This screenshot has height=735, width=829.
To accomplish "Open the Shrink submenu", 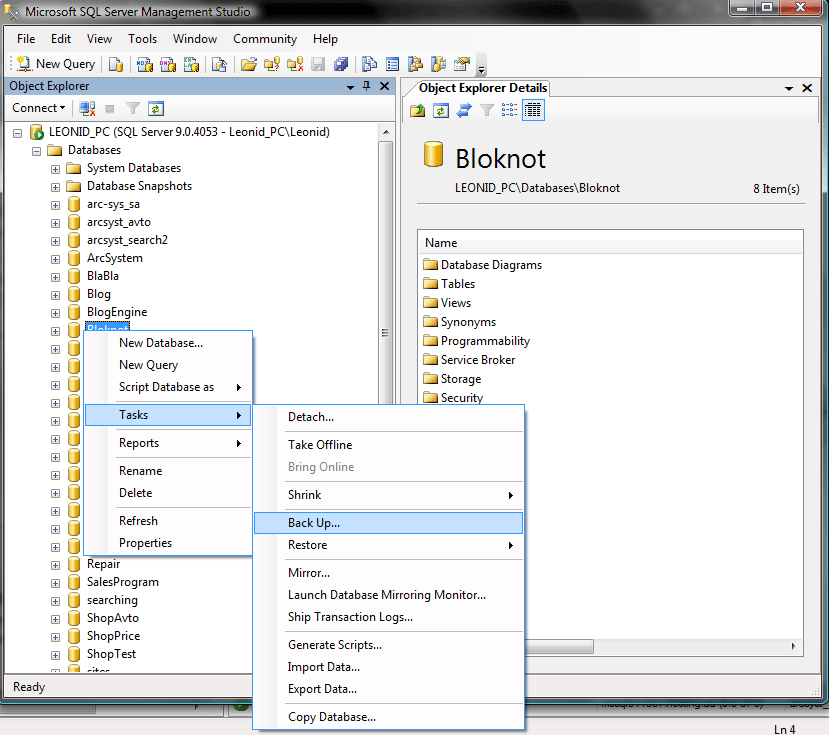I will click(x=389, y=495).
